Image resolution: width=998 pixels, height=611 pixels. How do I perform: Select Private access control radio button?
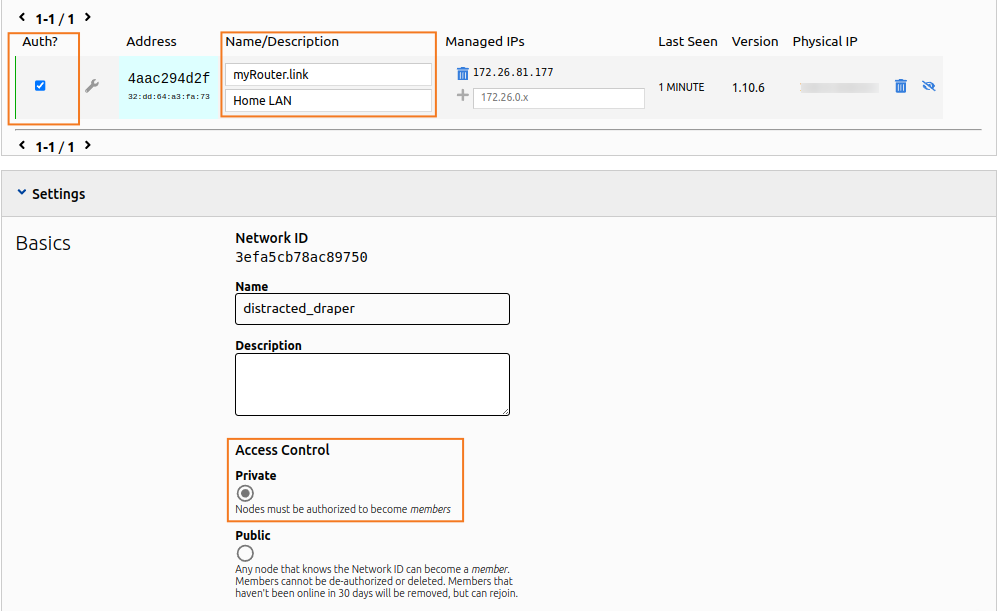245,494
